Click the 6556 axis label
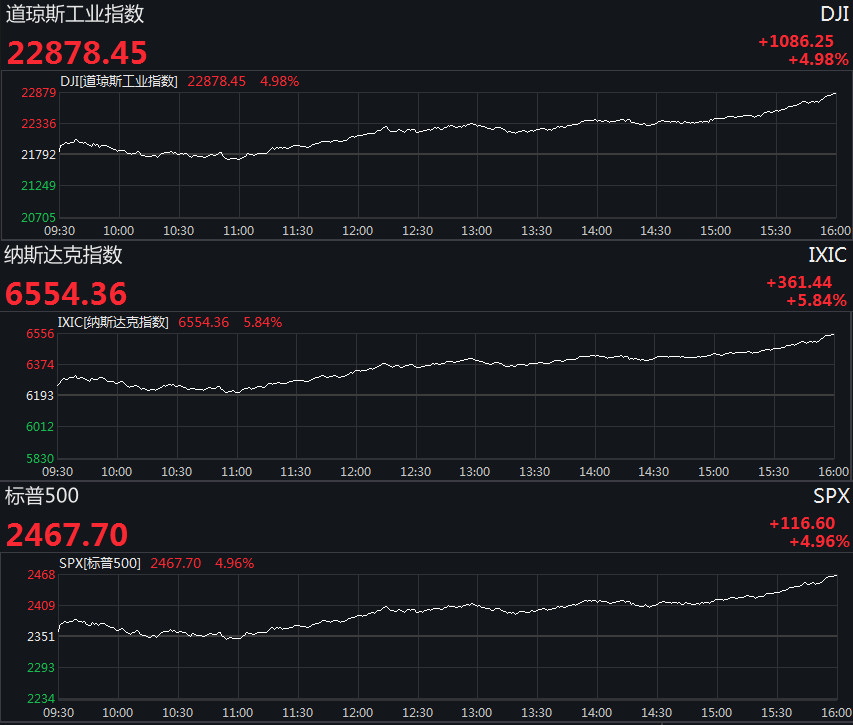The width and height of the screenshot is (853, 725). coord(40,334)
